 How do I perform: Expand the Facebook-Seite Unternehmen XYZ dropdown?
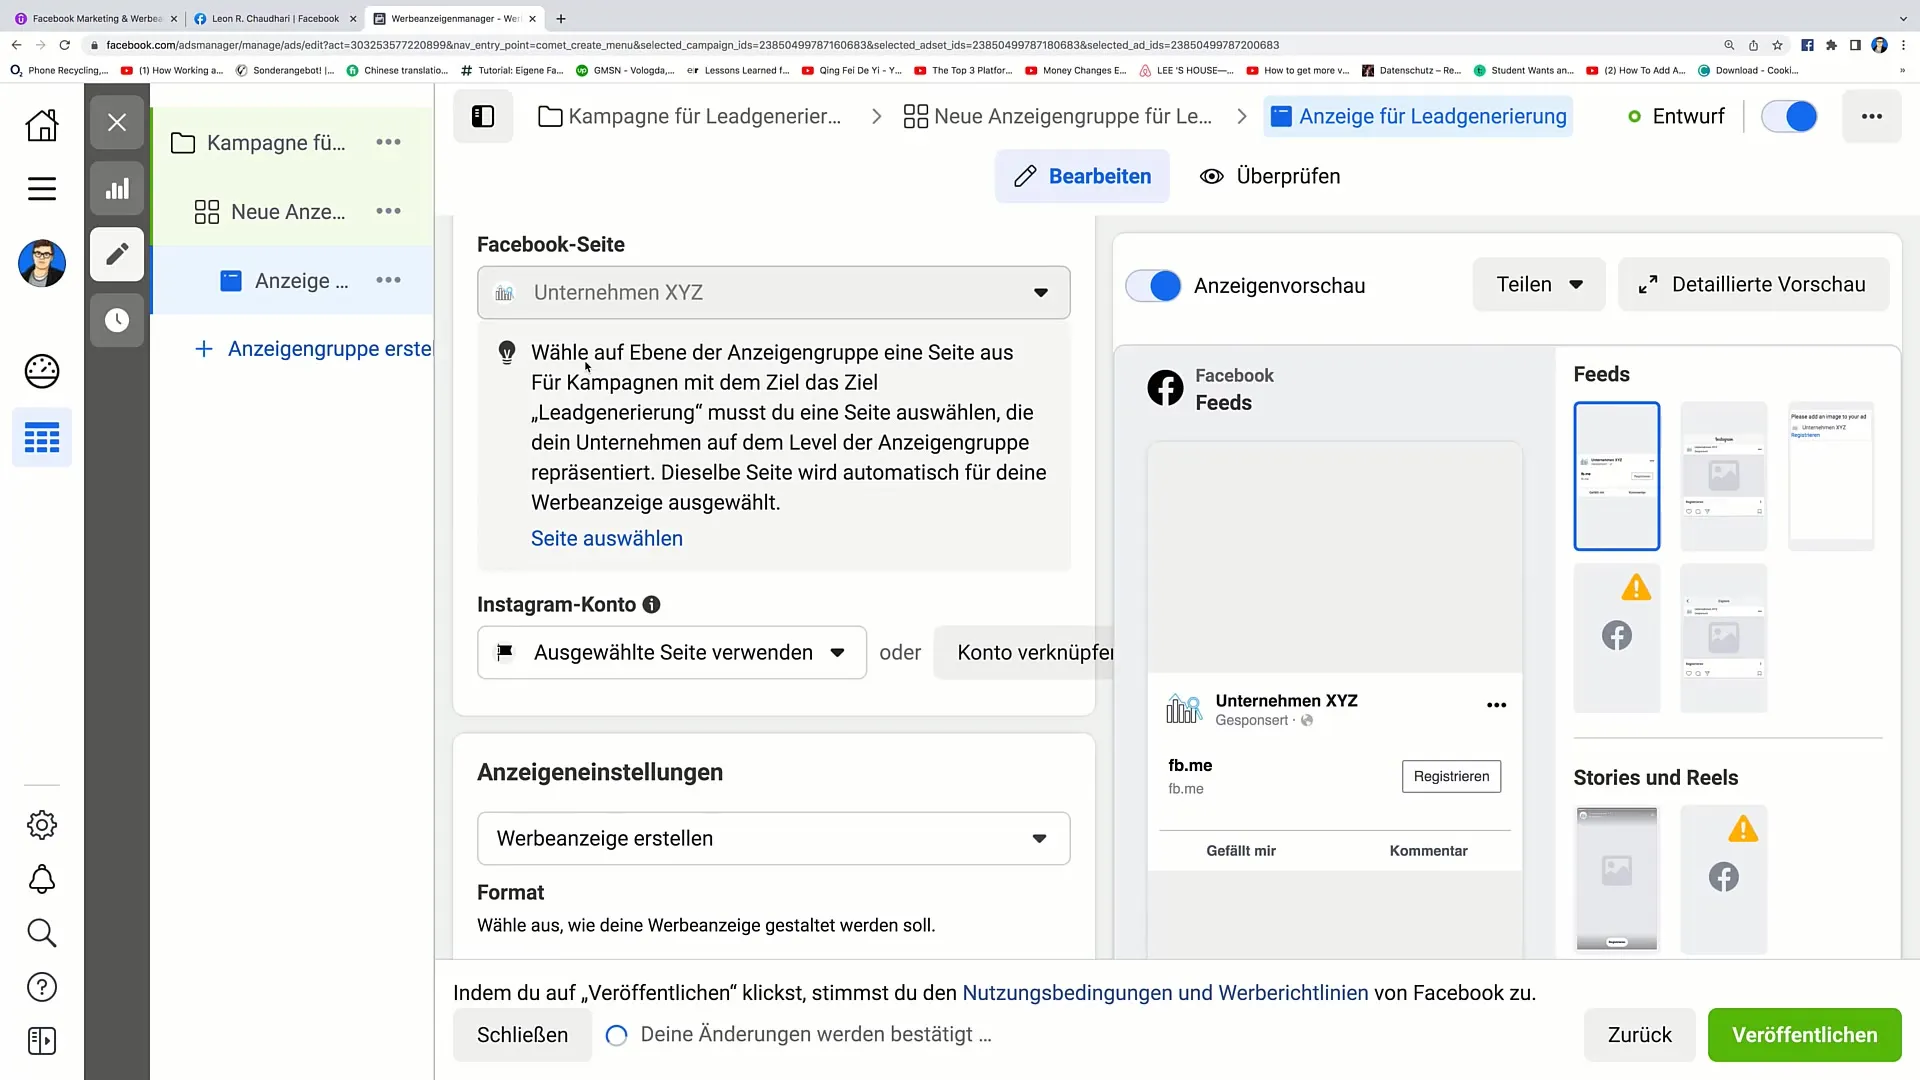(773, 292)
